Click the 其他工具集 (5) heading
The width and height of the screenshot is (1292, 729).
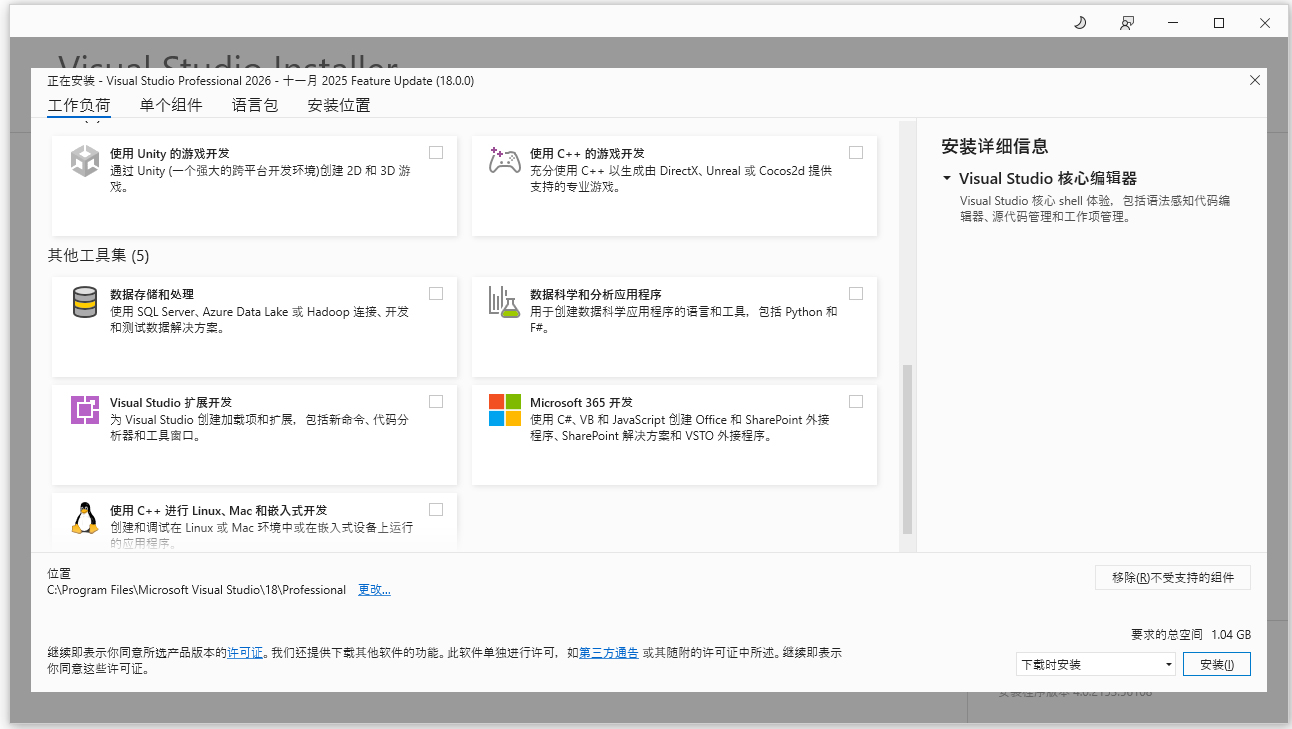(x=99, y=255)
